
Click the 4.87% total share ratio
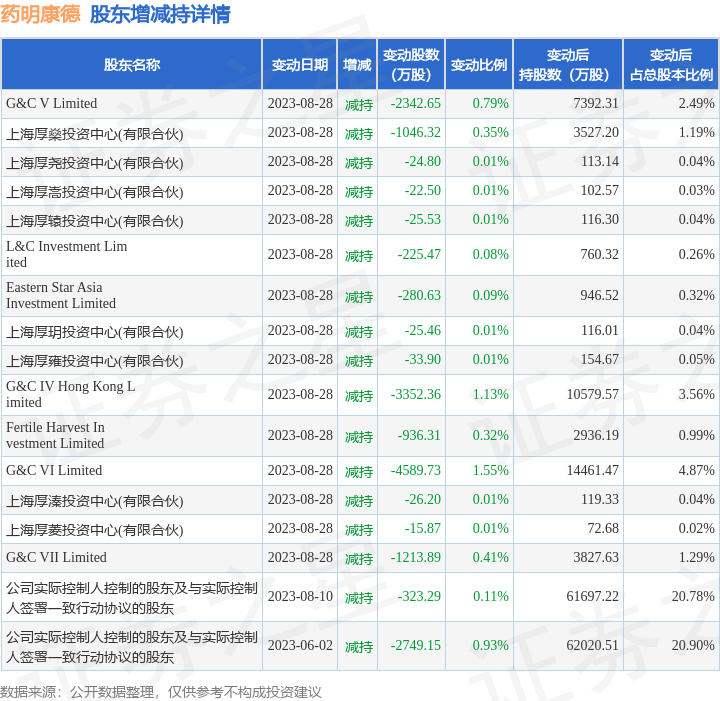click(697, 470)
